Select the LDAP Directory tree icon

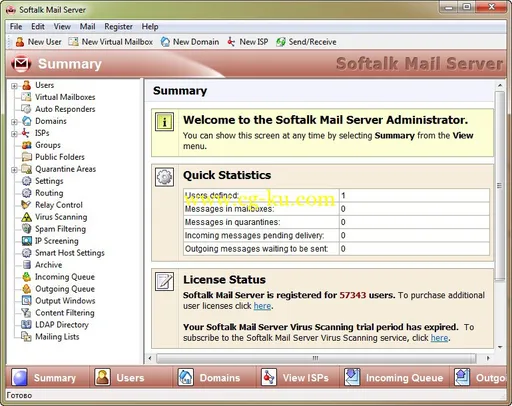(26, 325)
